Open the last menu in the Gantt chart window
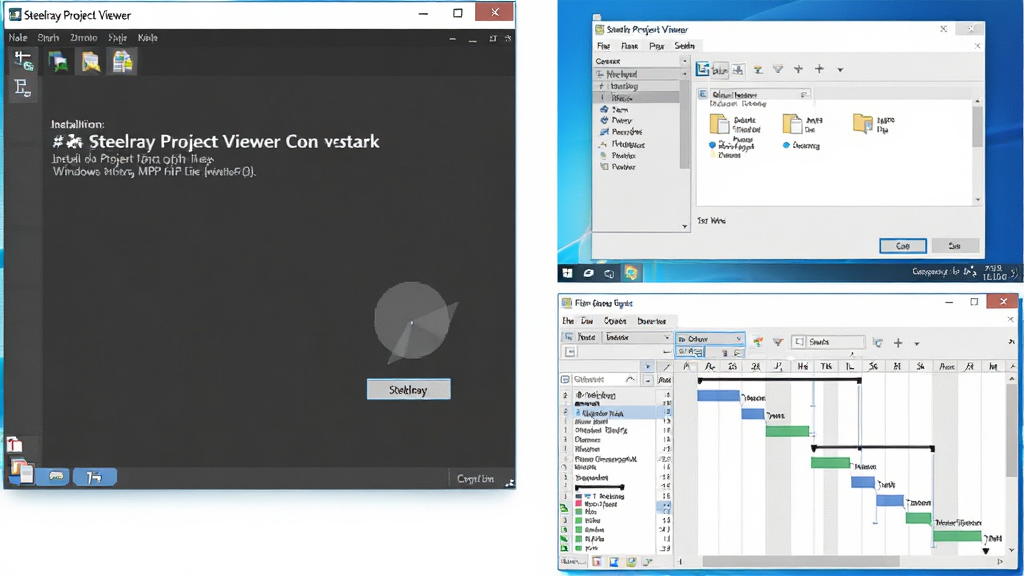The height and width of the screenshot is (576, 1024). pyautogui.click(x=652, y=321)
